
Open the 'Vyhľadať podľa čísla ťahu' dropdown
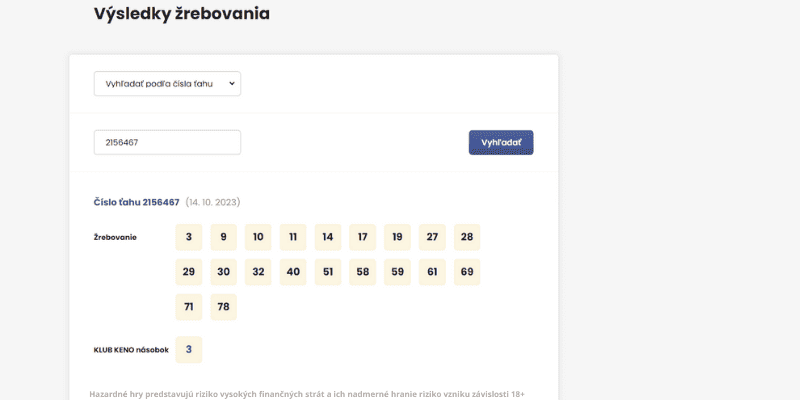point(167,84)
